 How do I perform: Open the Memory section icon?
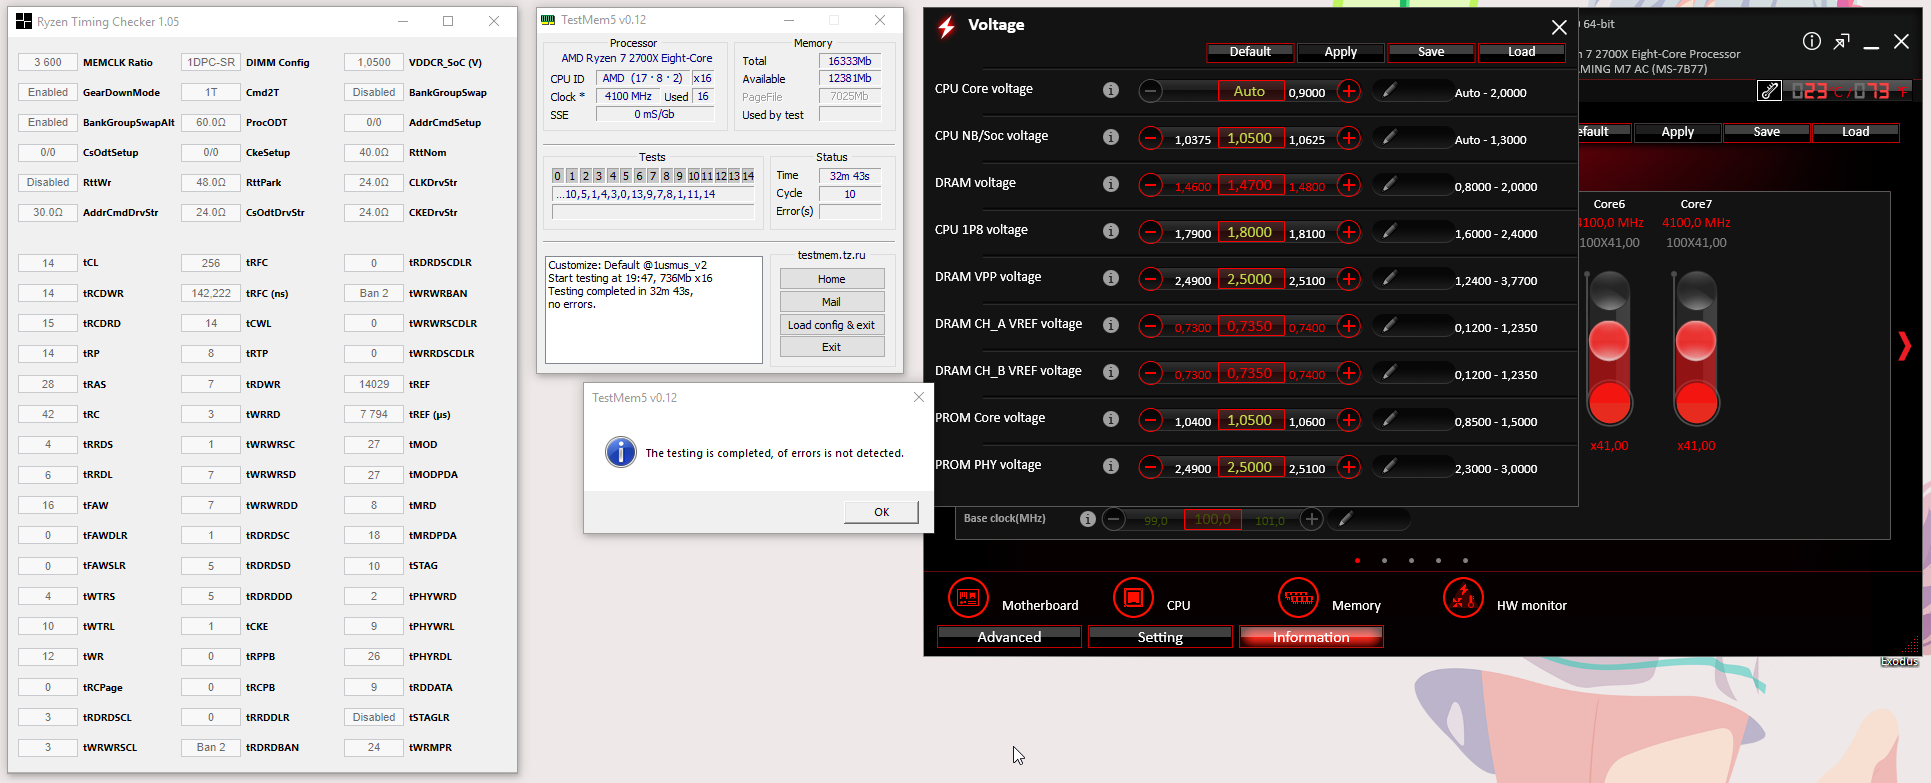(1298, 598)
